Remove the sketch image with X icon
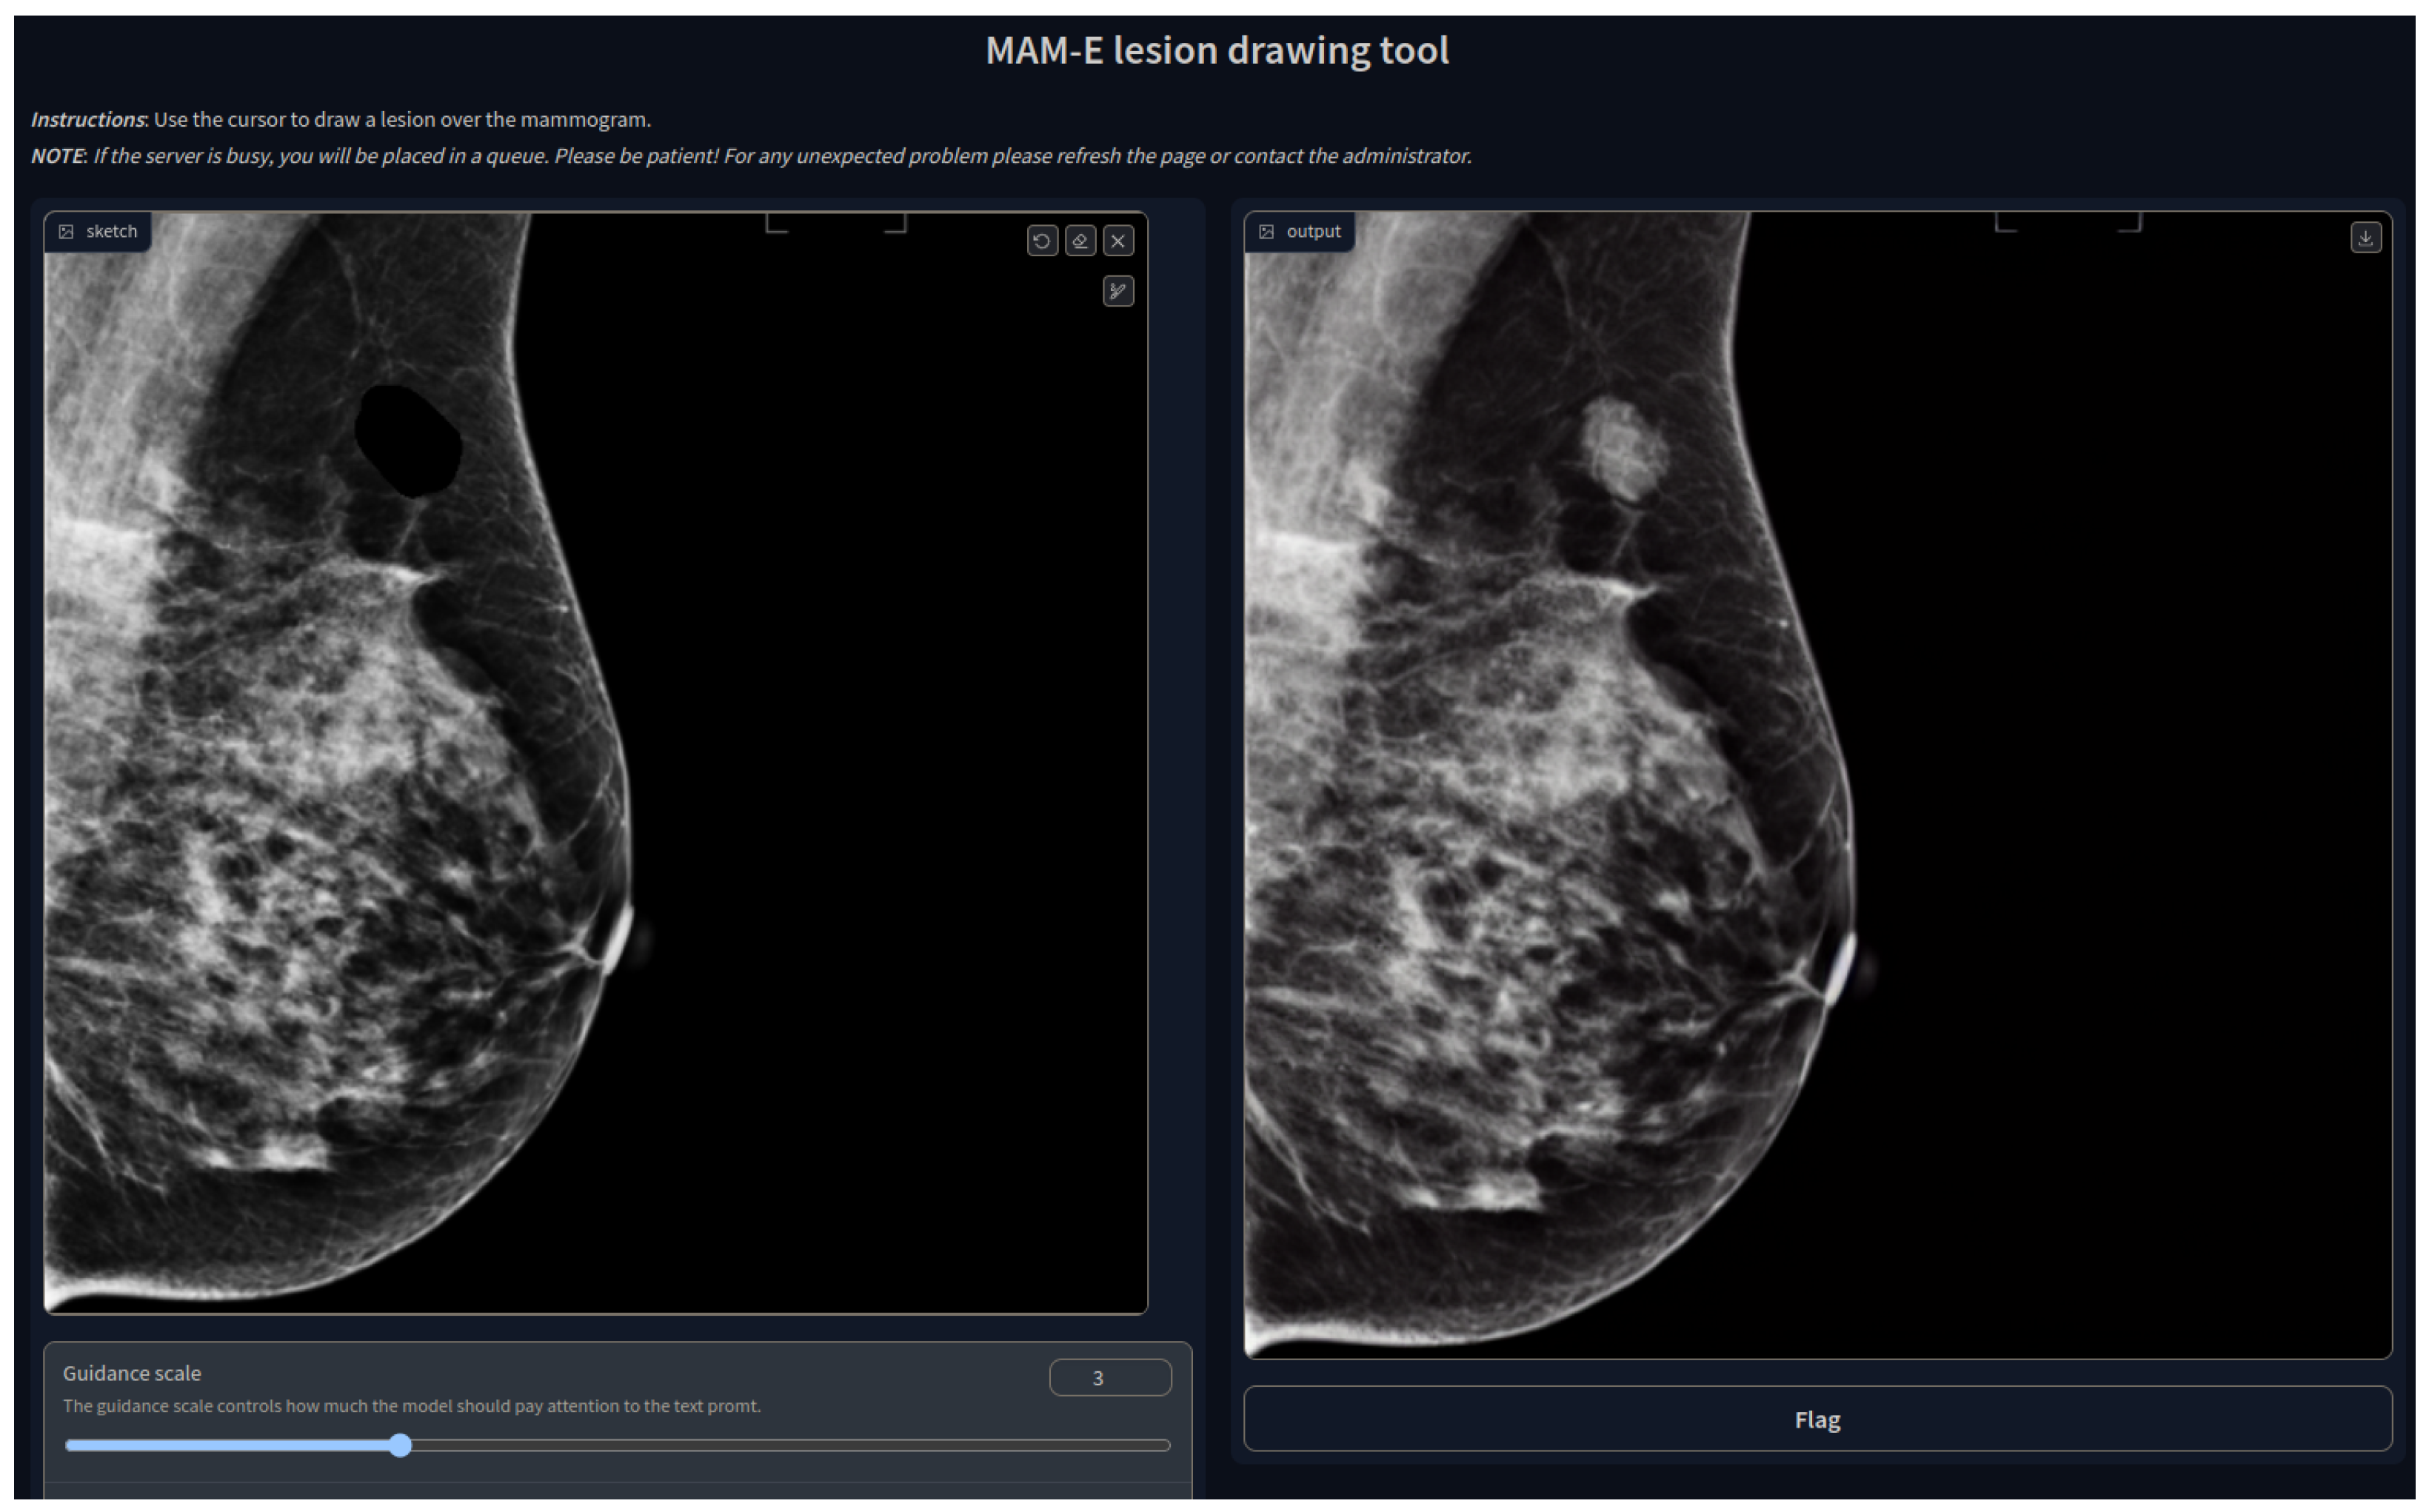 click(1118, 241)
